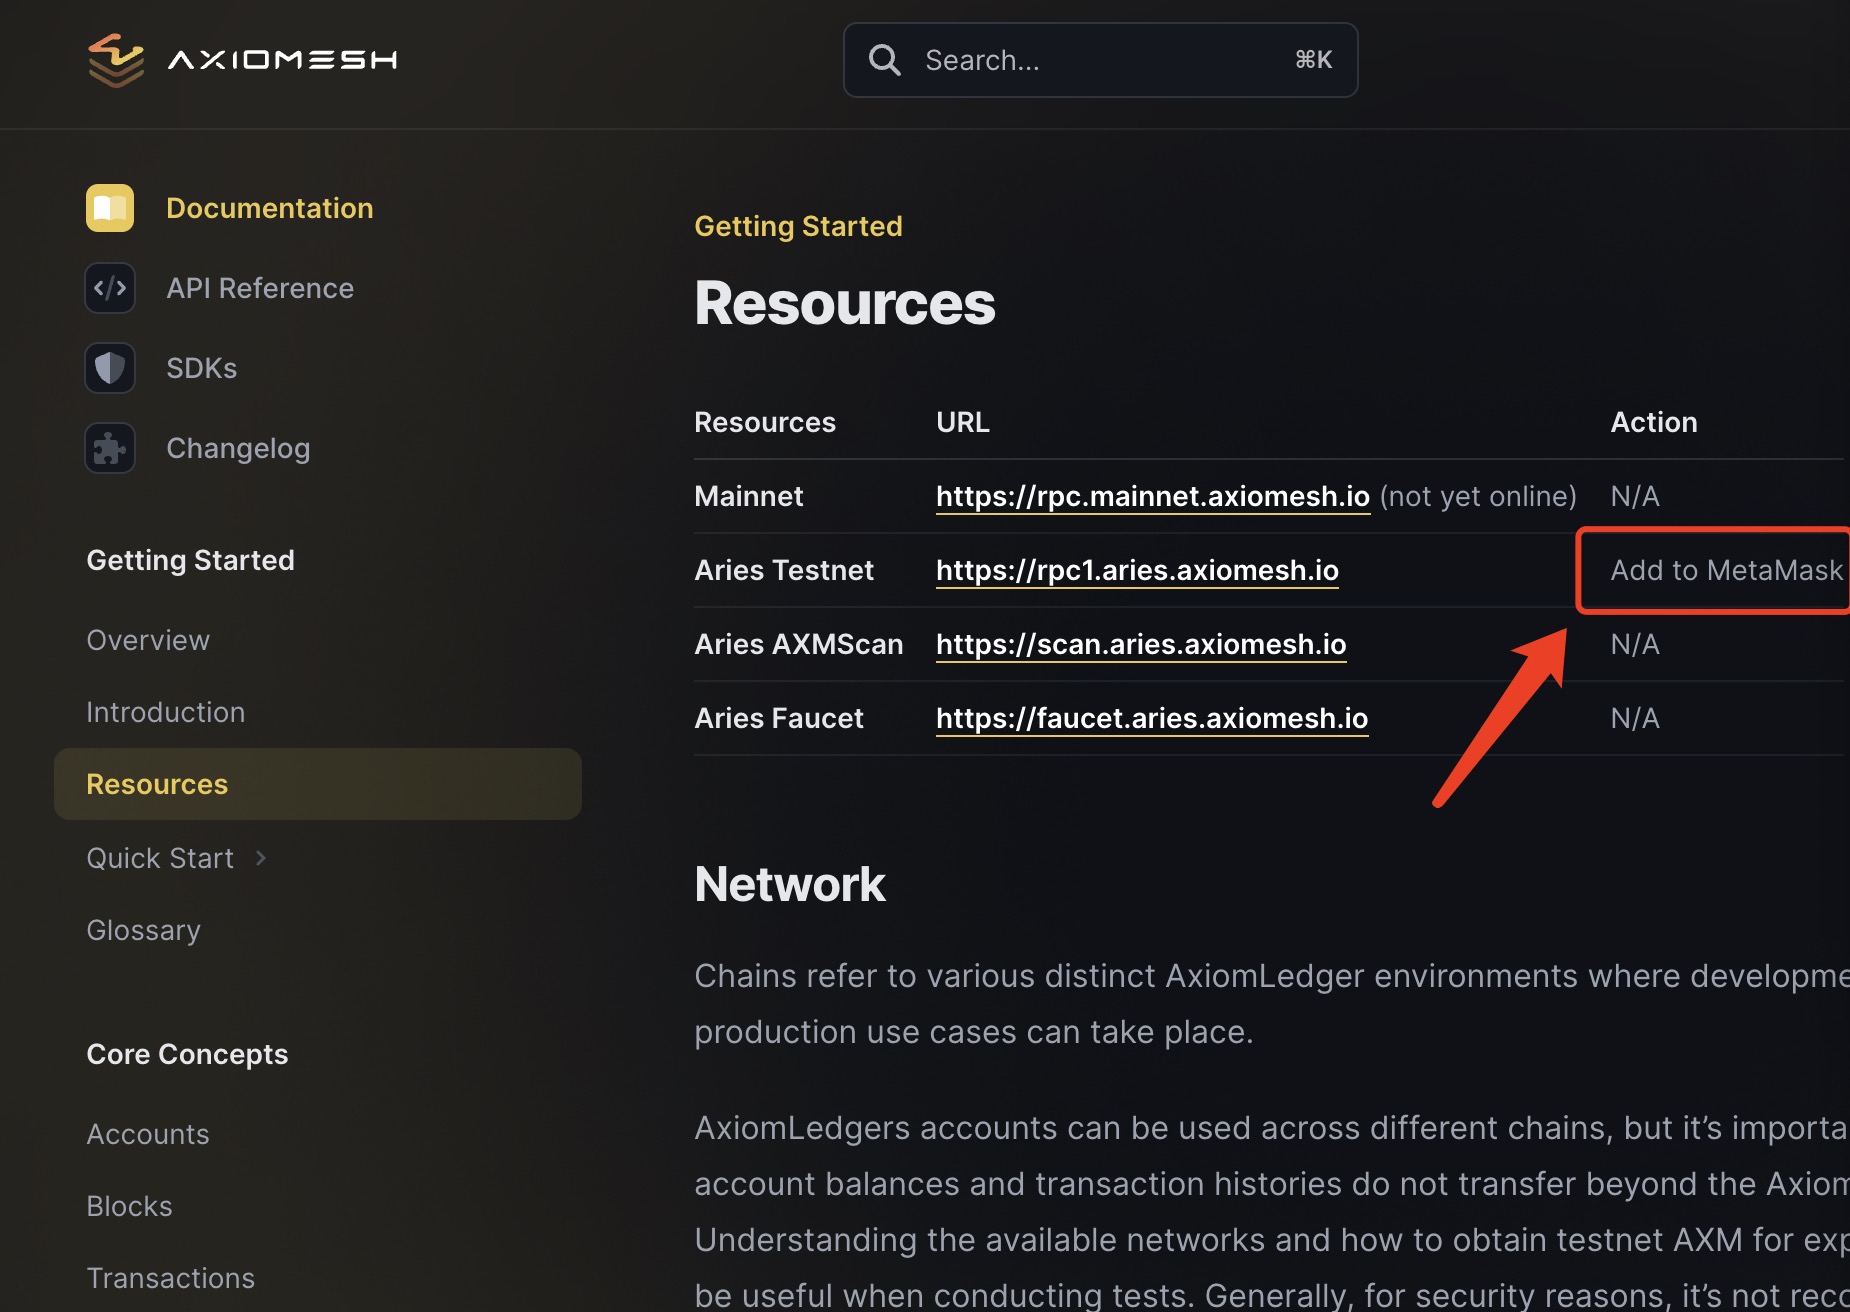Click the Core Concepts sidebar heading
The width and height of the screenshot is (1850, 1312).
[x=187, y=1054]
